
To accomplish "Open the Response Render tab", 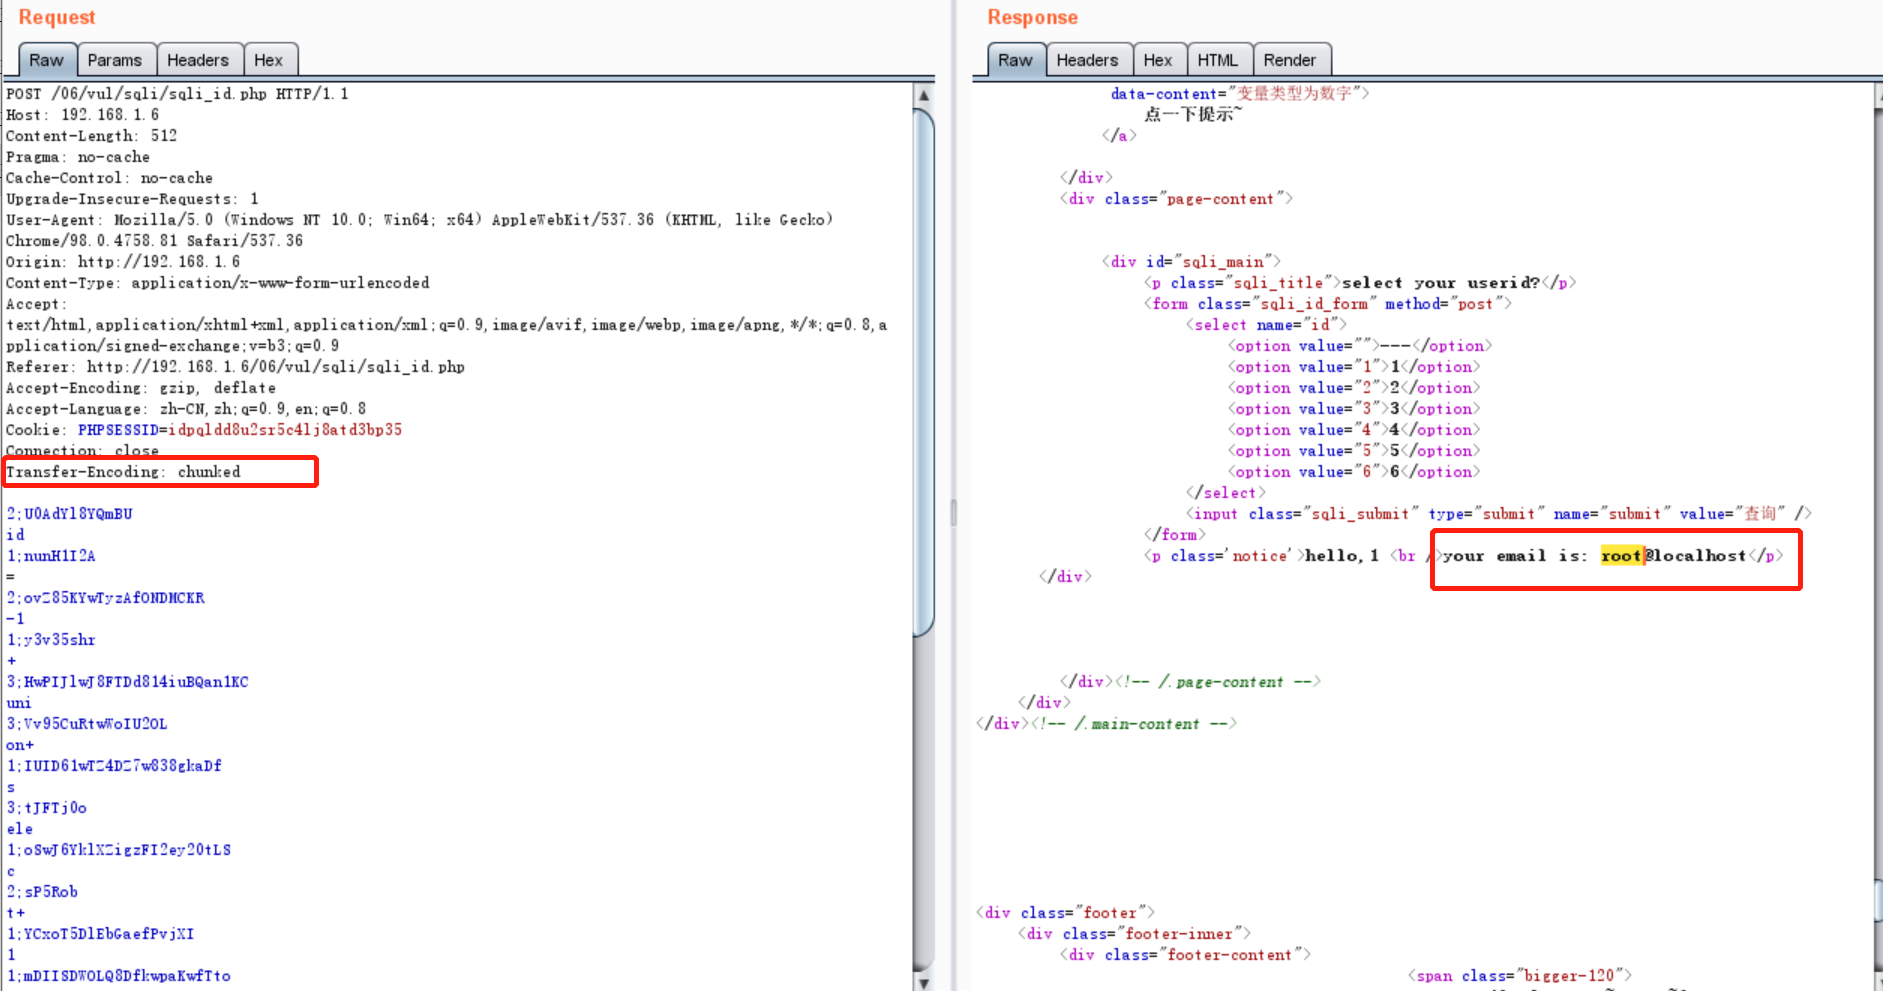I will pos(1290,60).
